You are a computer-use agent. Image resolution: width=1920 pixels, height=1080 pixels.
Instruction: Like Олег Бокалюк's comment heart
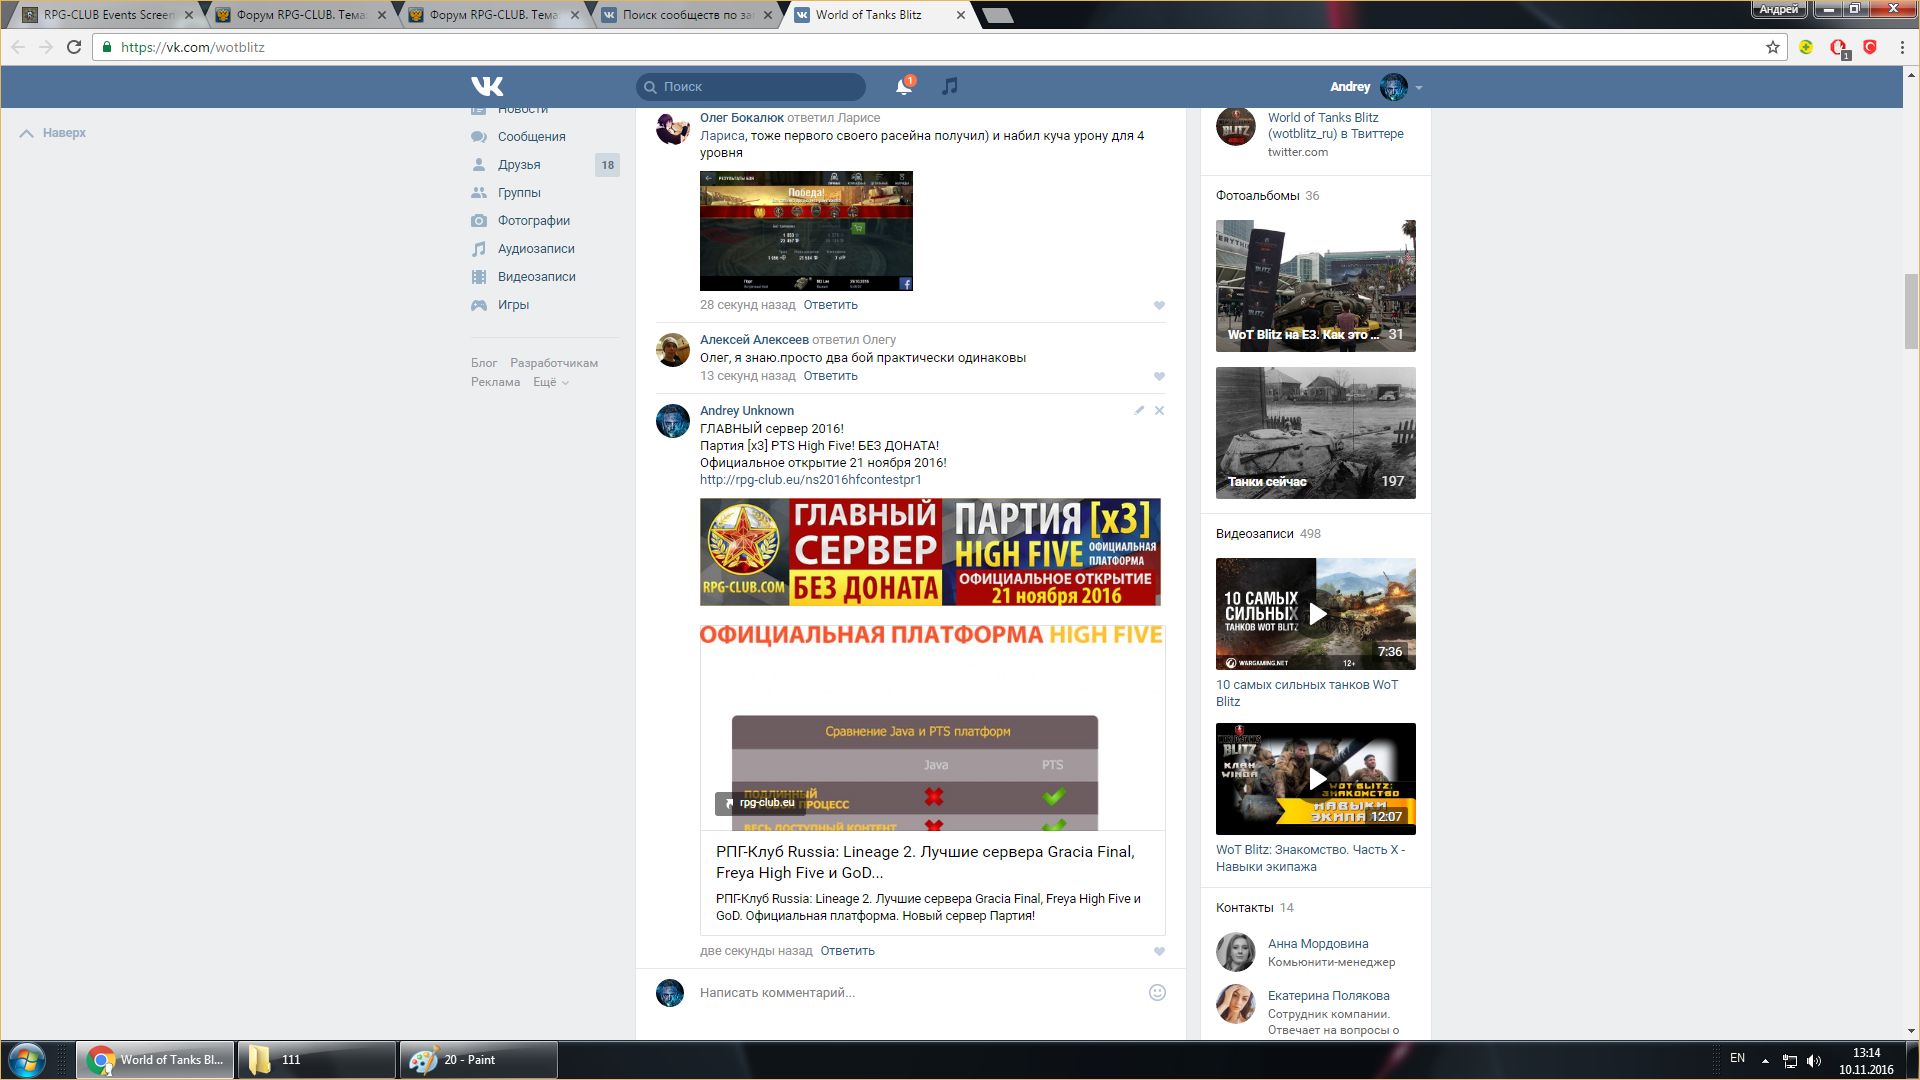click(x=1160, y=305)
